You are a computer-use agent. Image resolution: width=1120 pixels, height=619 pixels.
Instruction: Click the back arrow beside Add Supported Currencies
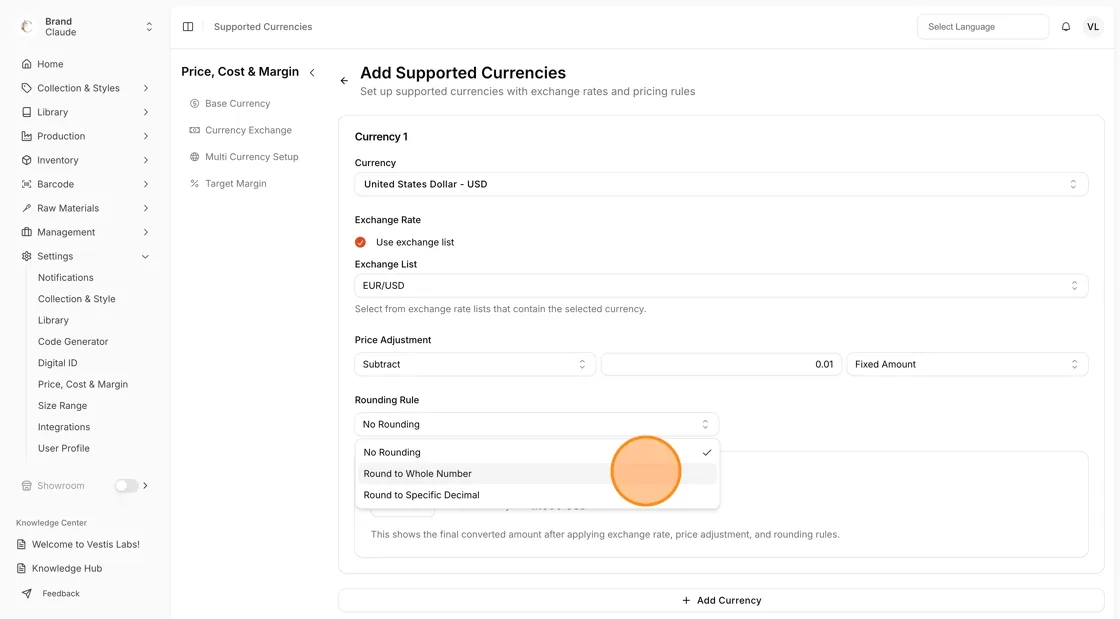pyautogui.click(x=344, y=81)
